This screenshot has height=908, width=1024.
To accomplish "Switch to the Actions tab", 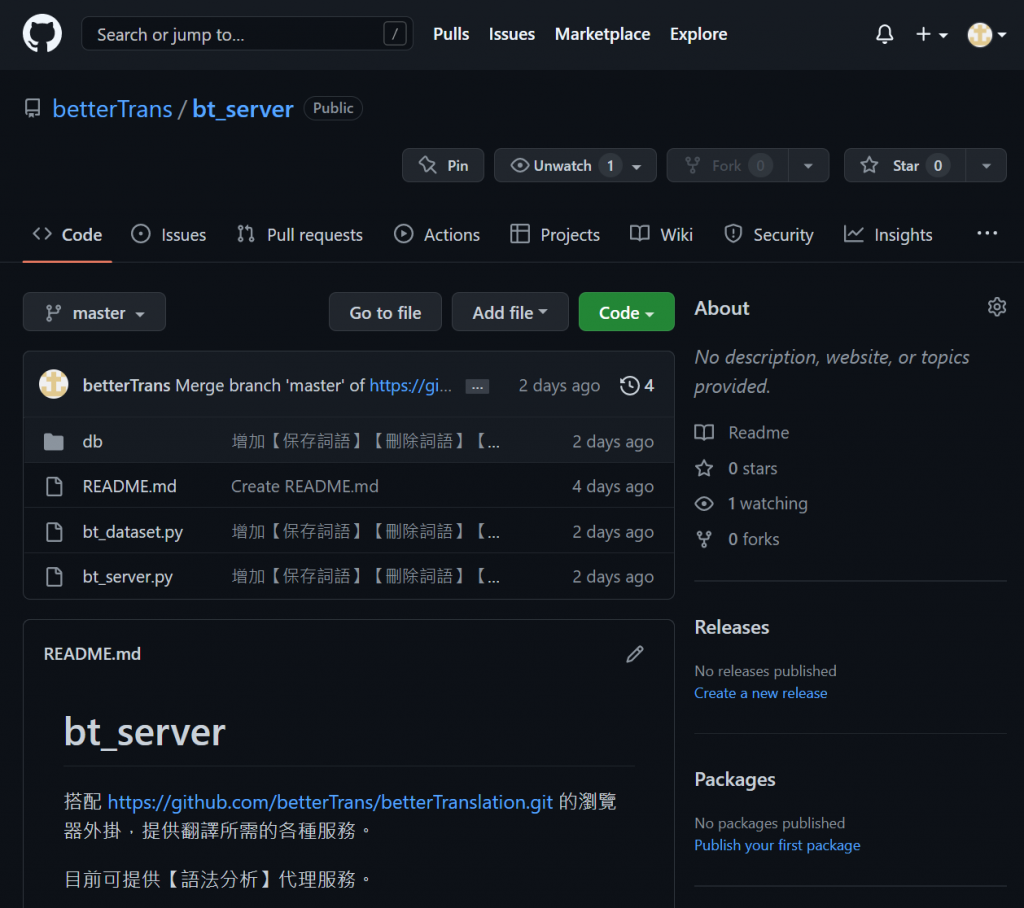I will [437, 235].
